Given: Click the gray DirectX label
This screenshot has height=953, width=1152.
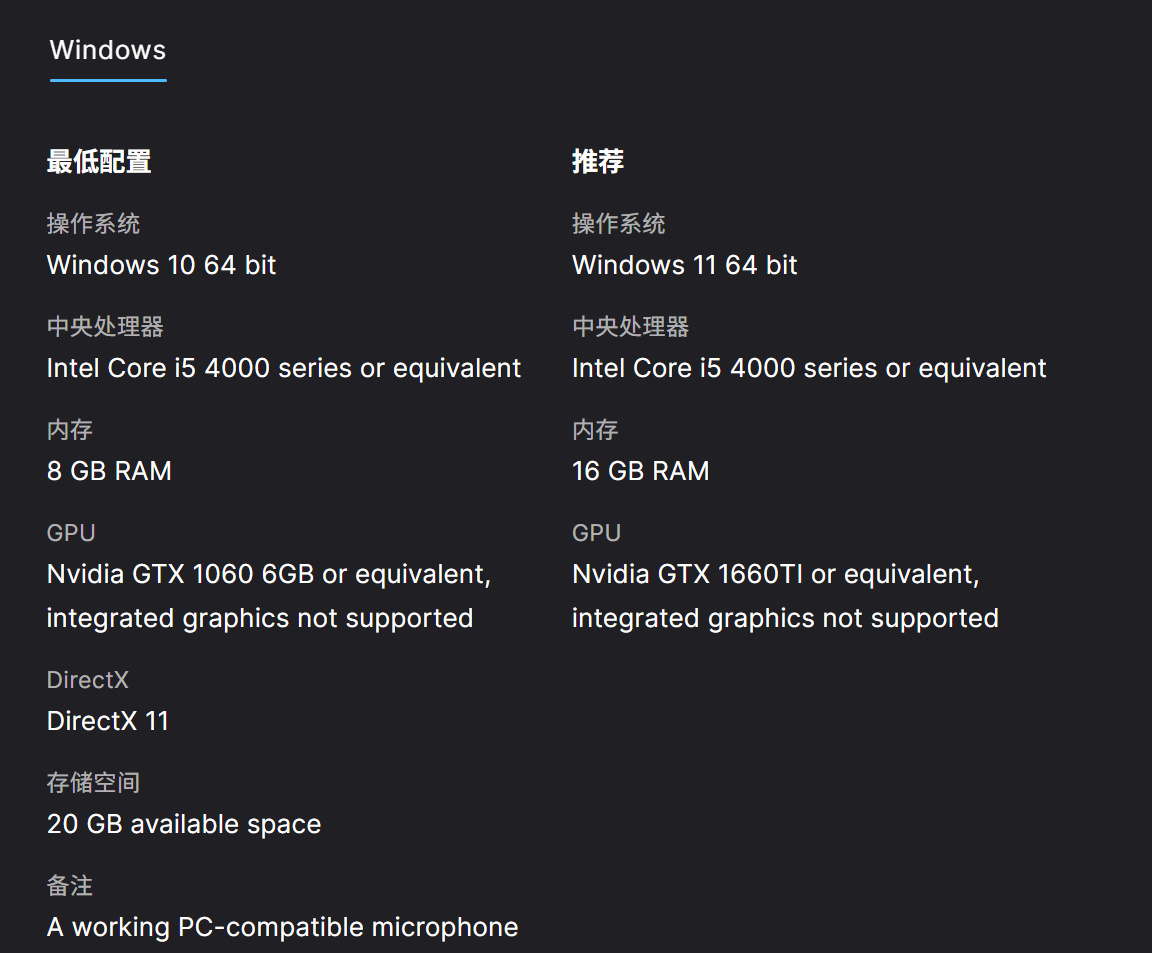Looking at the screenshot, I should [x=88, y=680].
